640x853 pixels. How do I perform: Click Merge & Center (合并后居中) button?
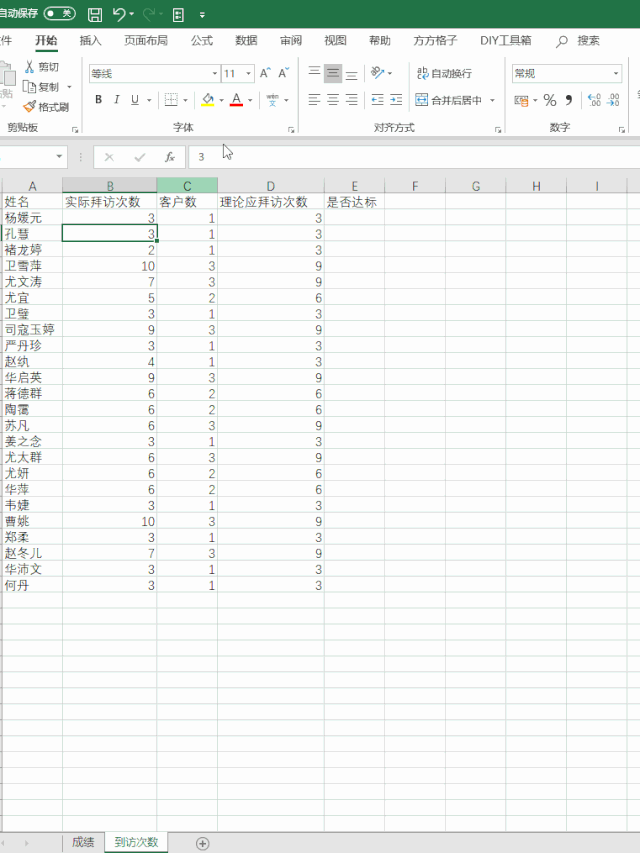[448, 100]
